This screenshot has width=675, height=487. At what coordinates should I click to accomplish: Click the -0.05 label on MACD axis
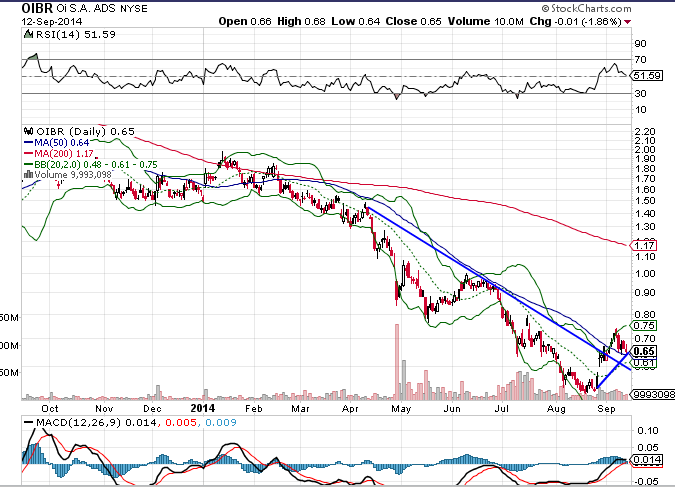click(x=646, y=481)
